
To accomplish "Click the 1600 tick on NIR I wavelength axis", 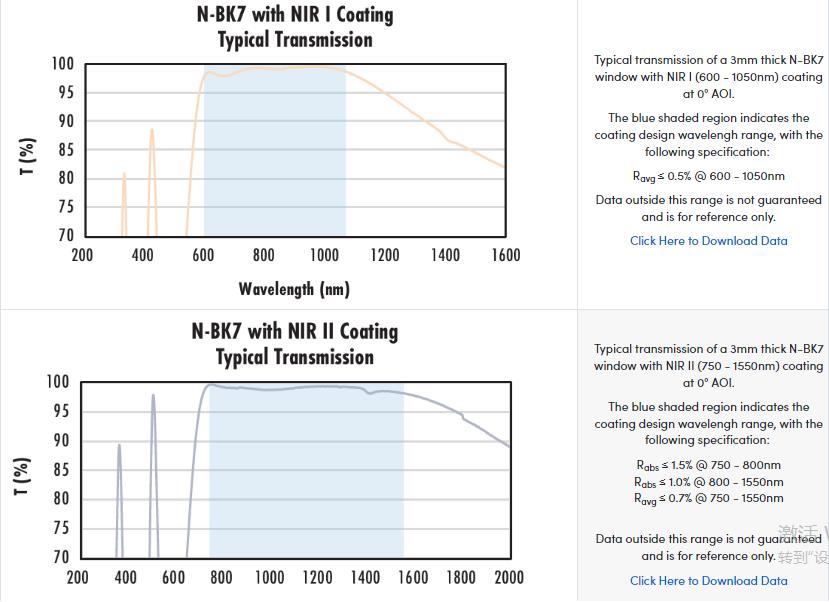I will click(x=506, y=255).
